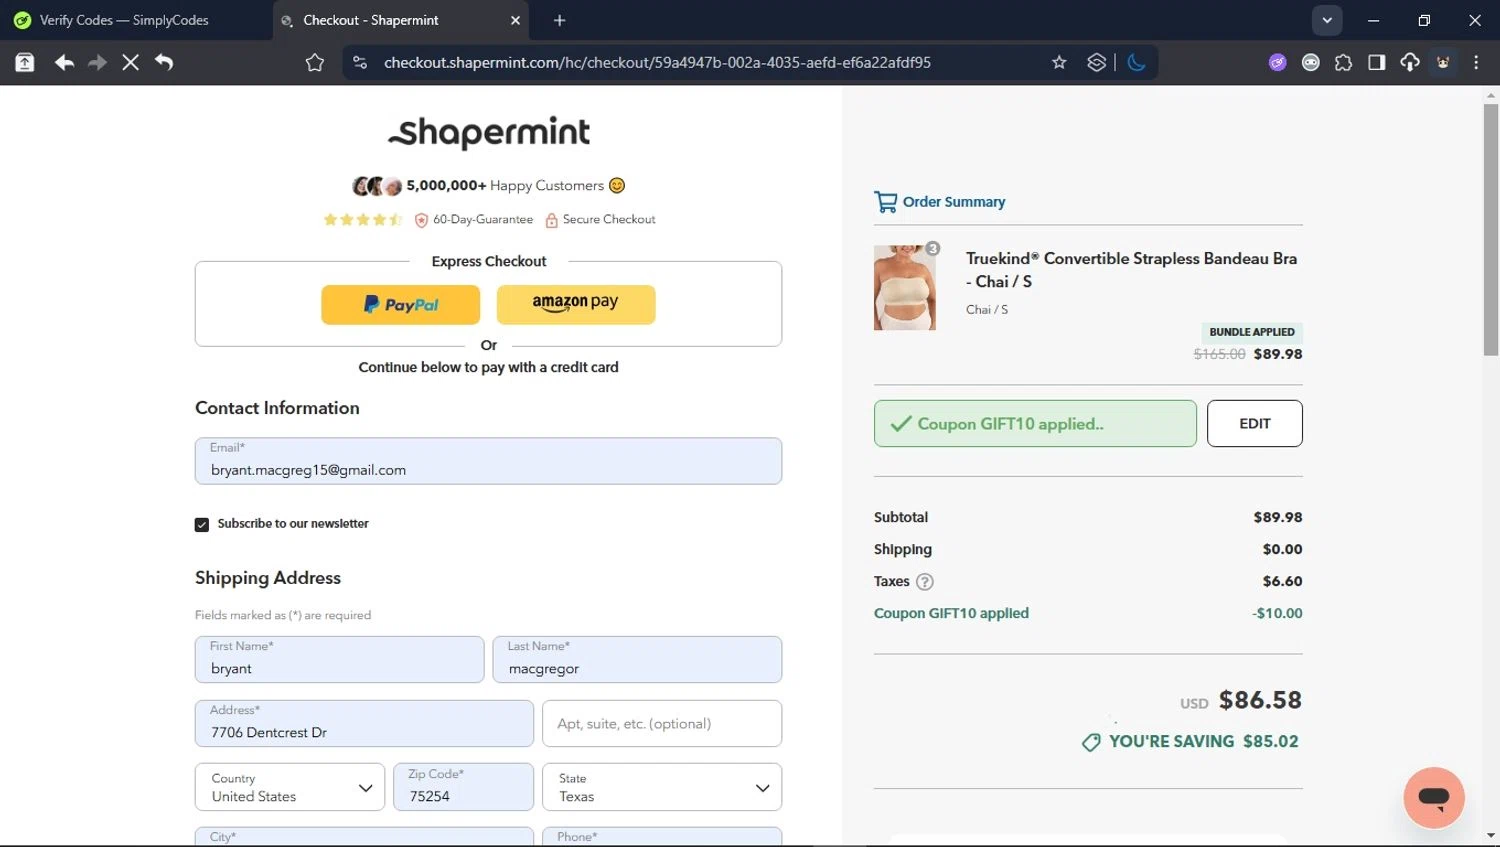Uncheck Subscribe to our newsletter
The width and height of the screenshot is (1500, 847).
tap(202, 524)
